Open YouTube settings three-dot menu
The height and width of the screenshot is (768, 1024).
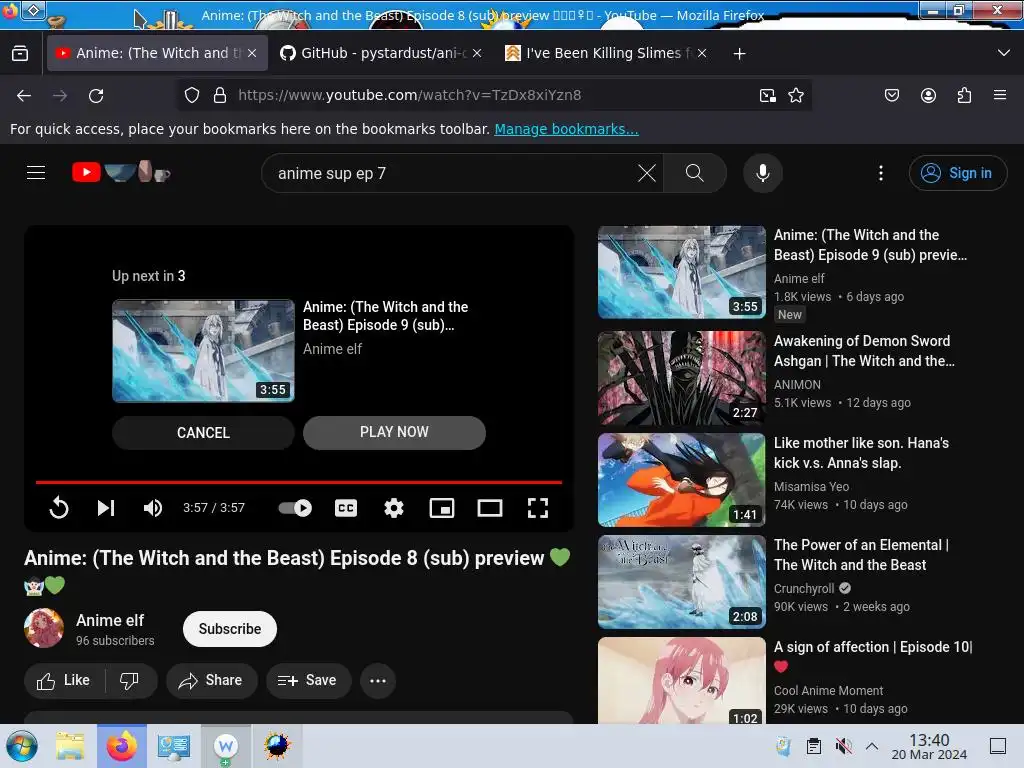pos(881,173)
